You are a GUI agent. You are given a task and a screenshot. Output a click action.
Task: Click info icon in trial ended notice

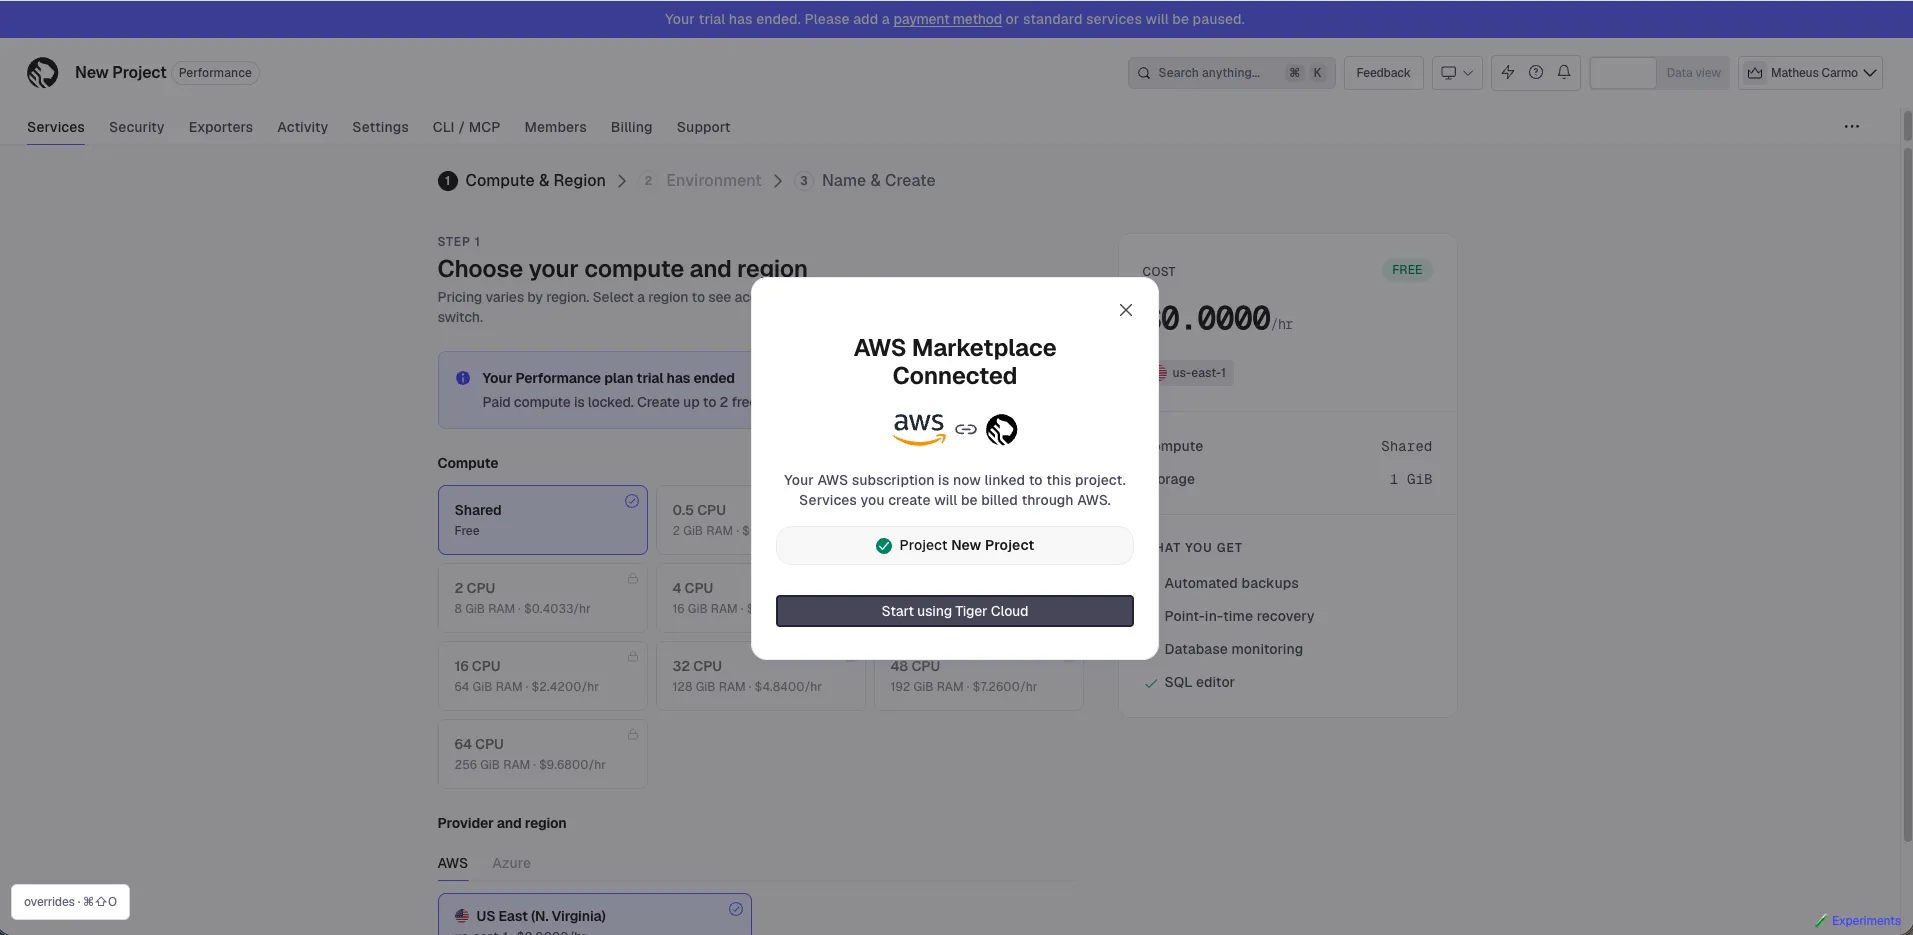[x=463, y=378]
